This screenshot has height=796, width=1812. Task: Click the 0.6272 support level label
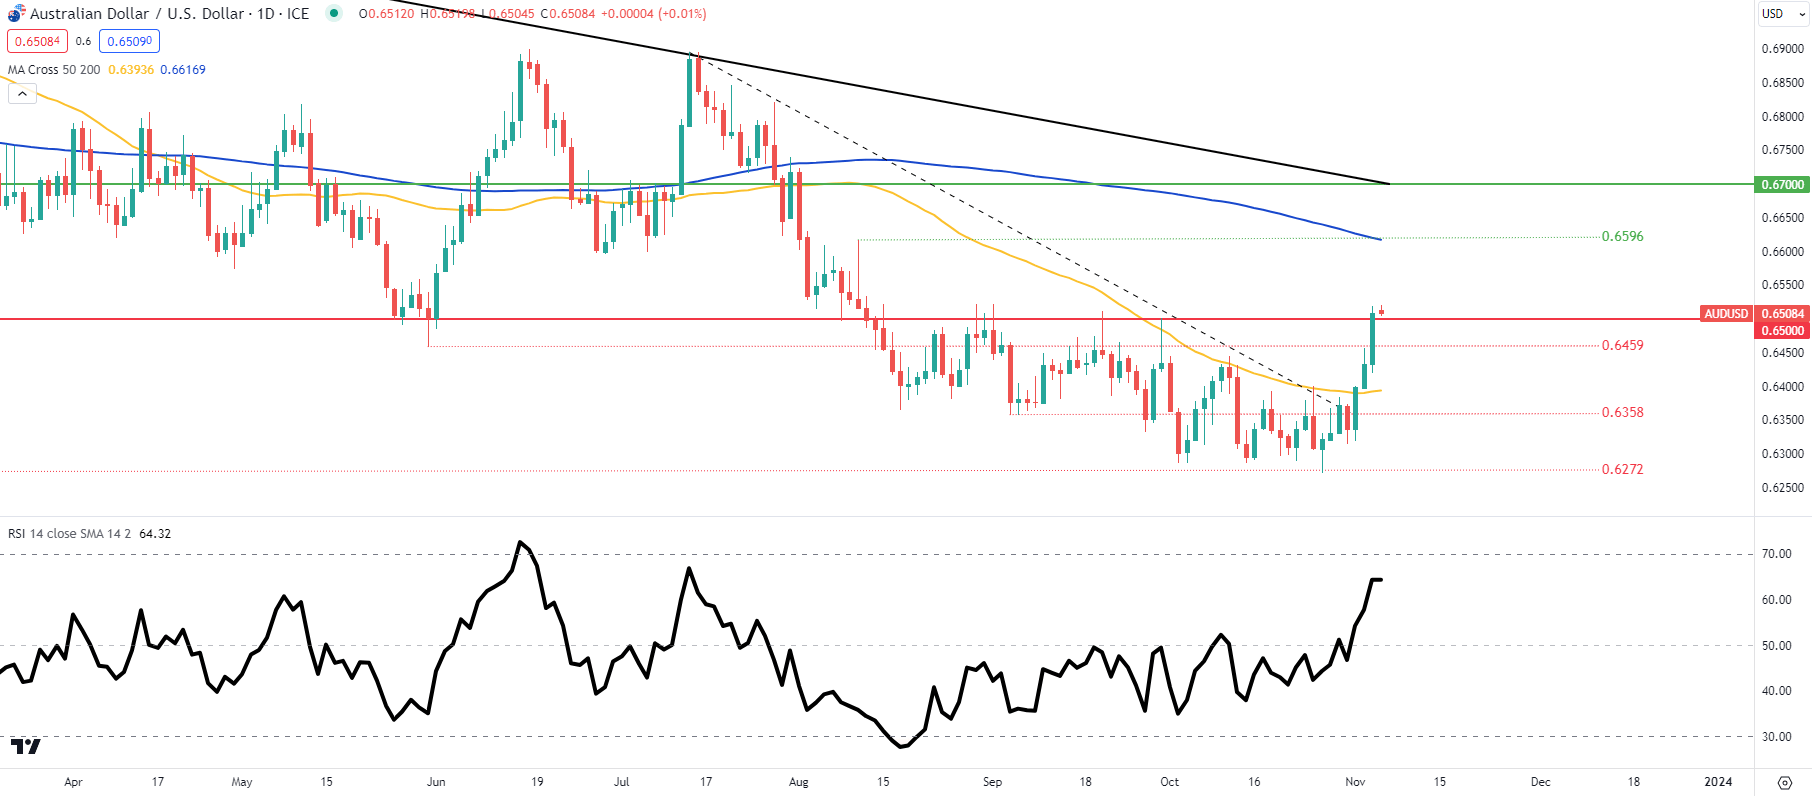(x=1623, y=469)
